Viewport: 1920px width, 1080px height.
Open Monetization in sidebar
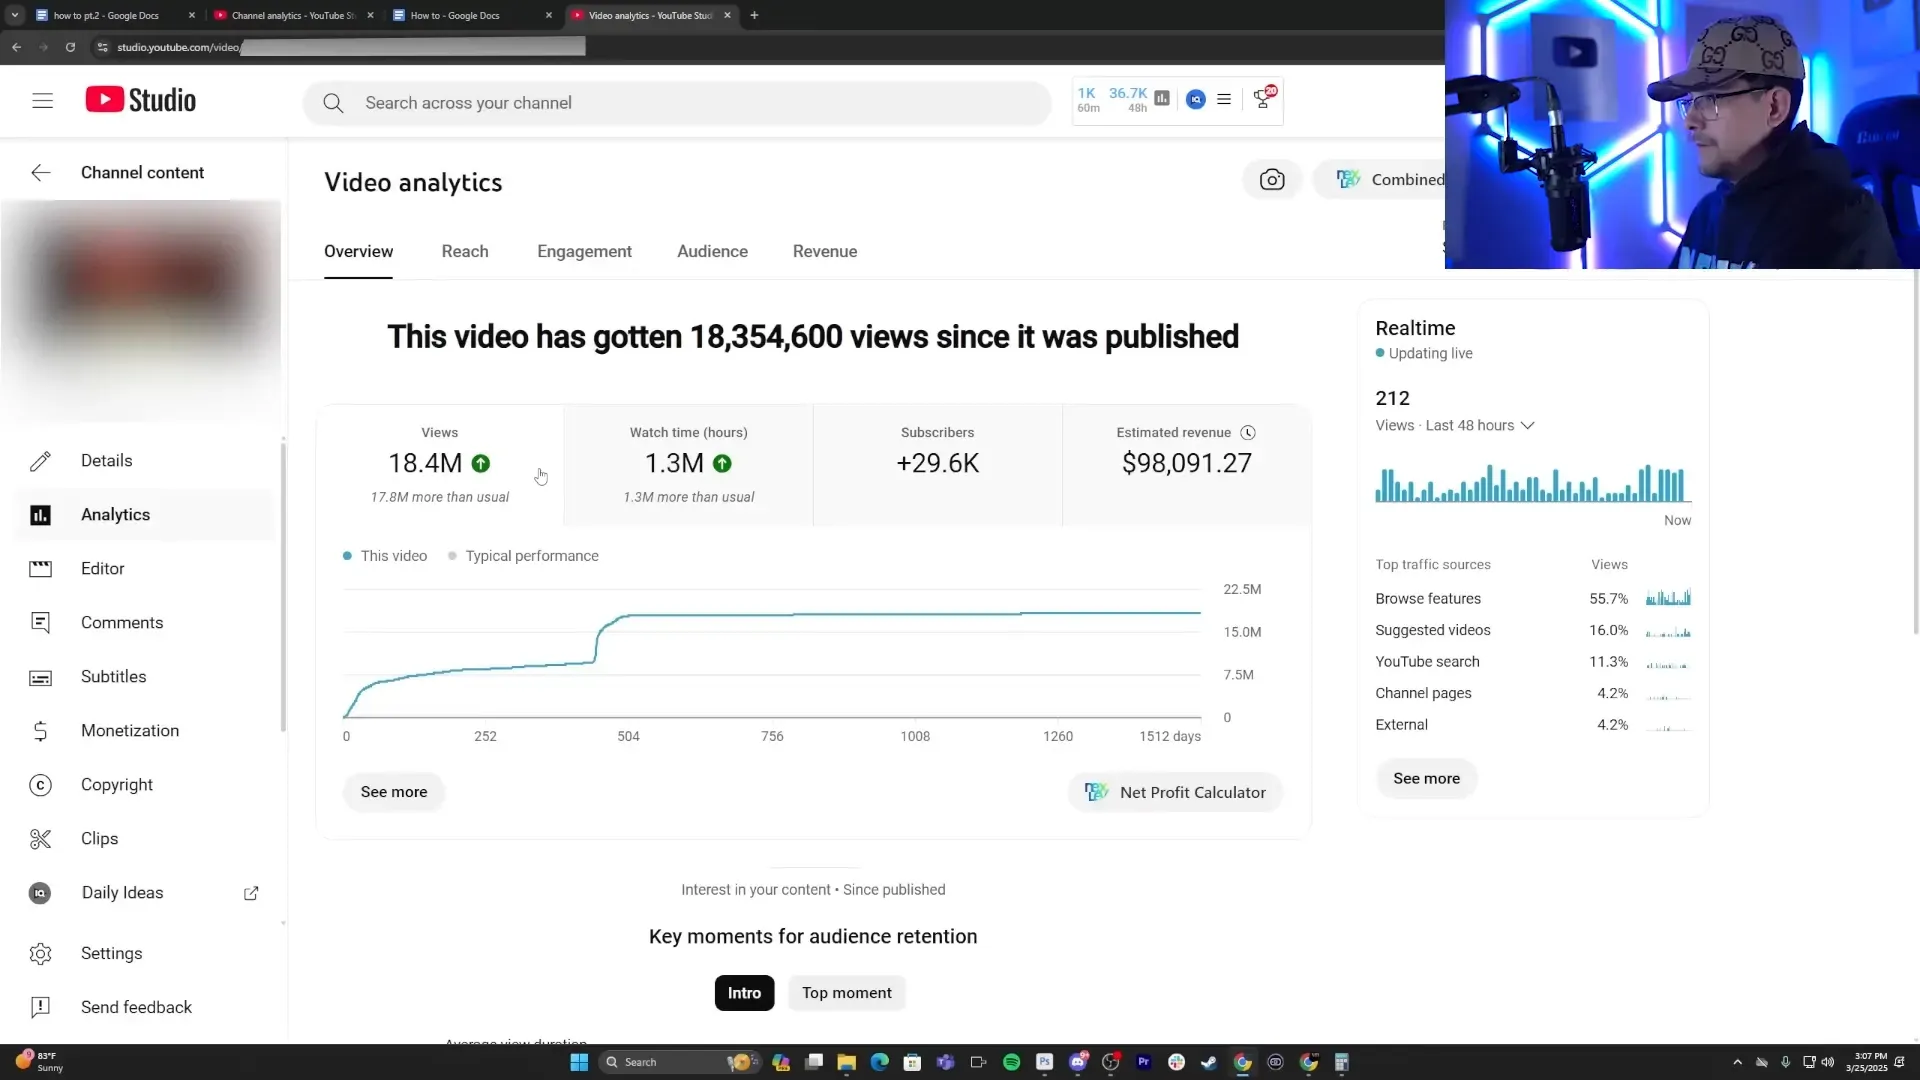click(143, 731)
